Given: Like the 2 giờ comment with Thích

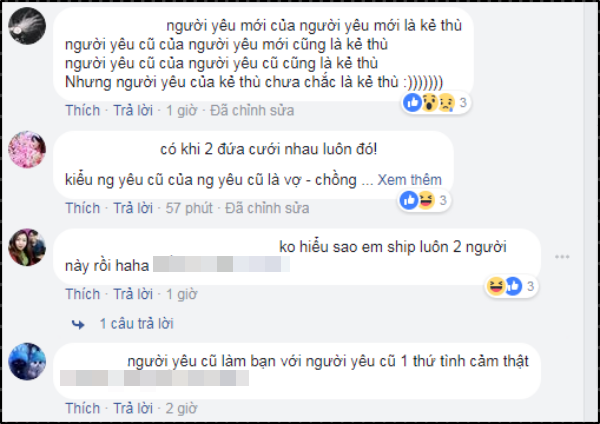Looking at the screenshot, I should [x=83, y=408].
